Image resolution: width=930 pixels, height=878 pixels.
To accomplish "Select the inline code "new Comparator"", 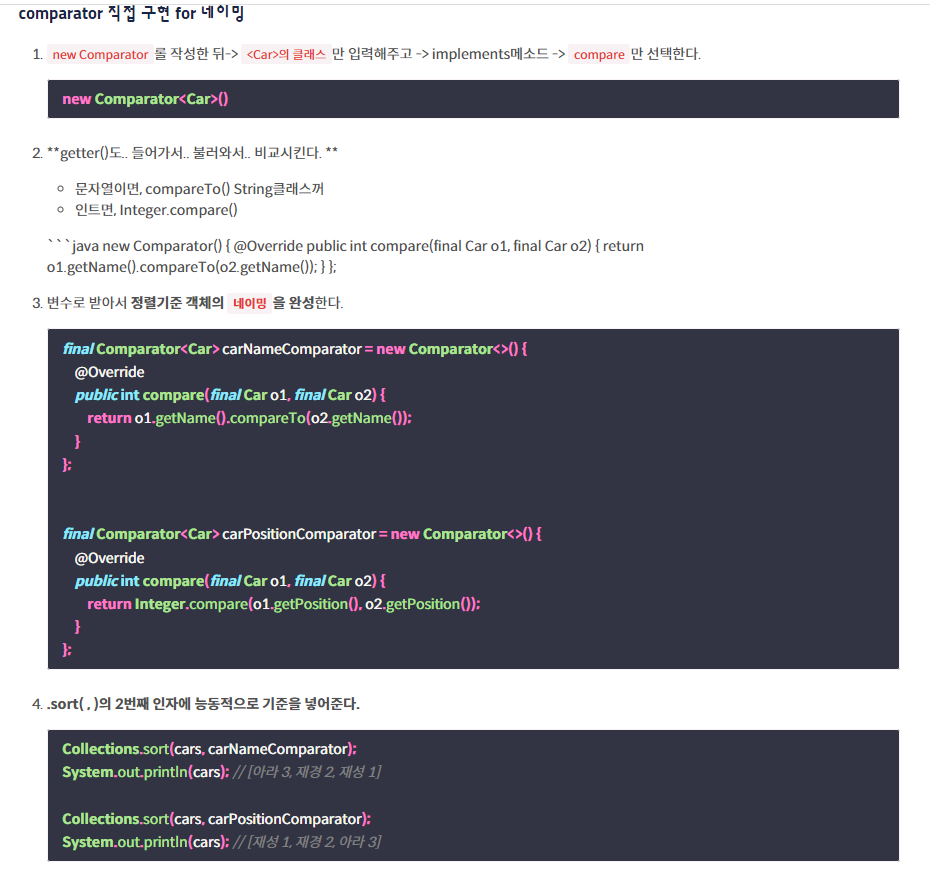I will click(100, 55).
